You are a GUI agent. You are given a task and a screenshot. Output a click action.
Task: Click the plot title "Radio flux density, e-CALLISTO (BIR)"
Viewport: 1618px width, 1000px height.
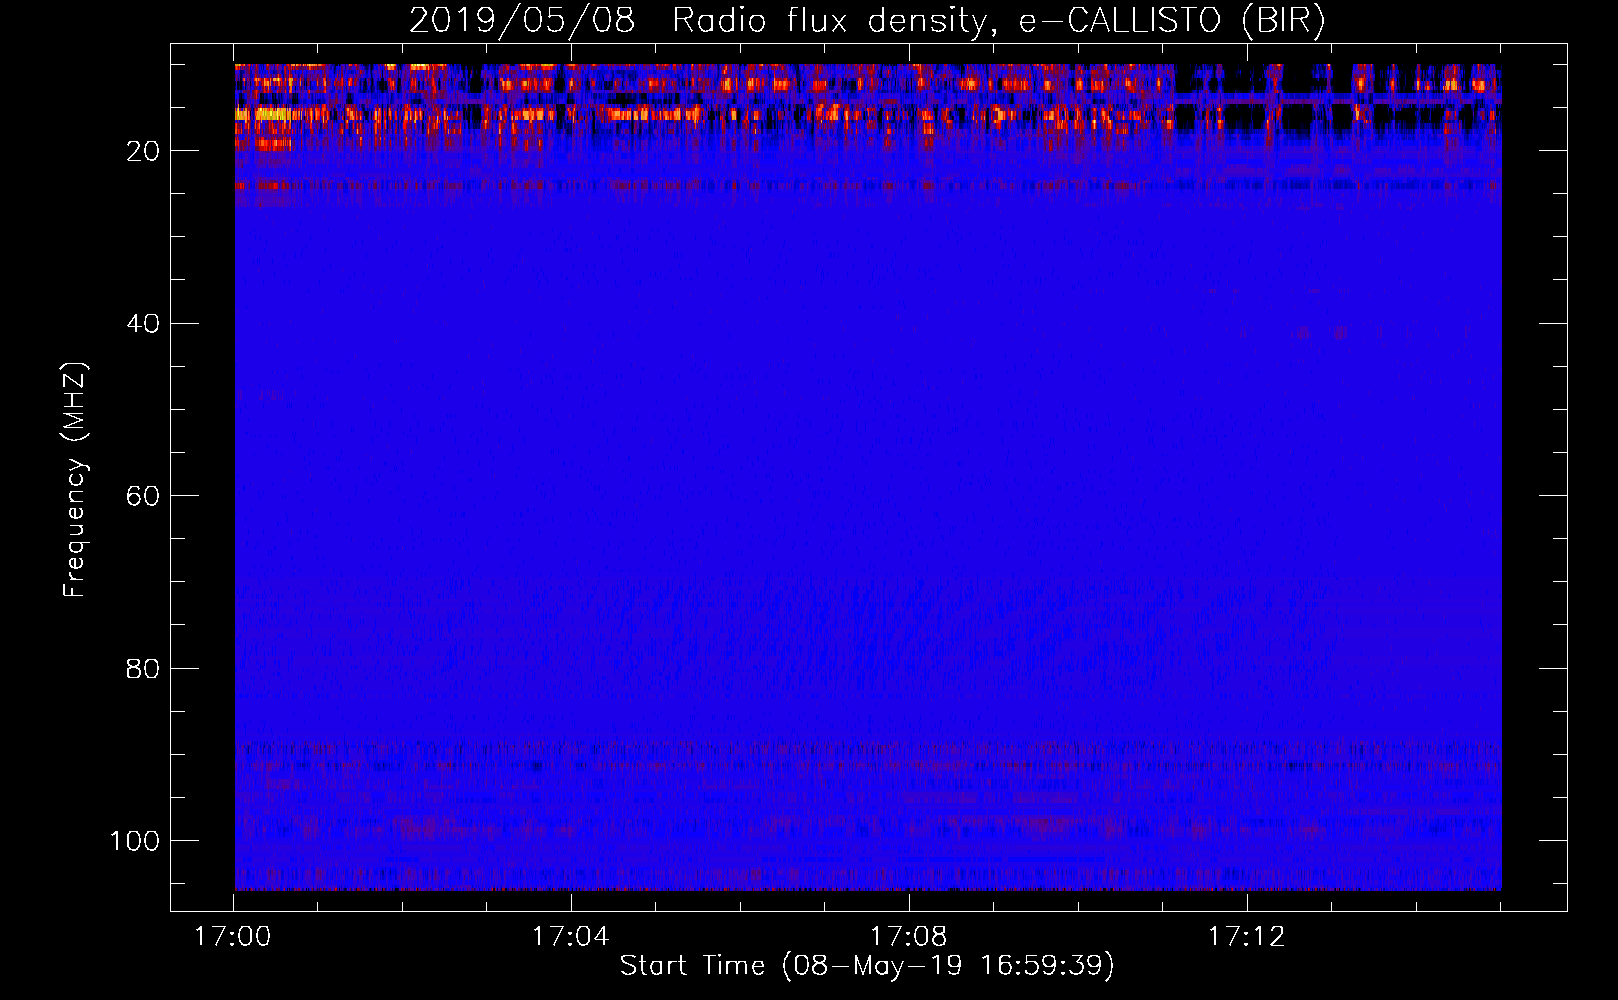tap(998, 21)
